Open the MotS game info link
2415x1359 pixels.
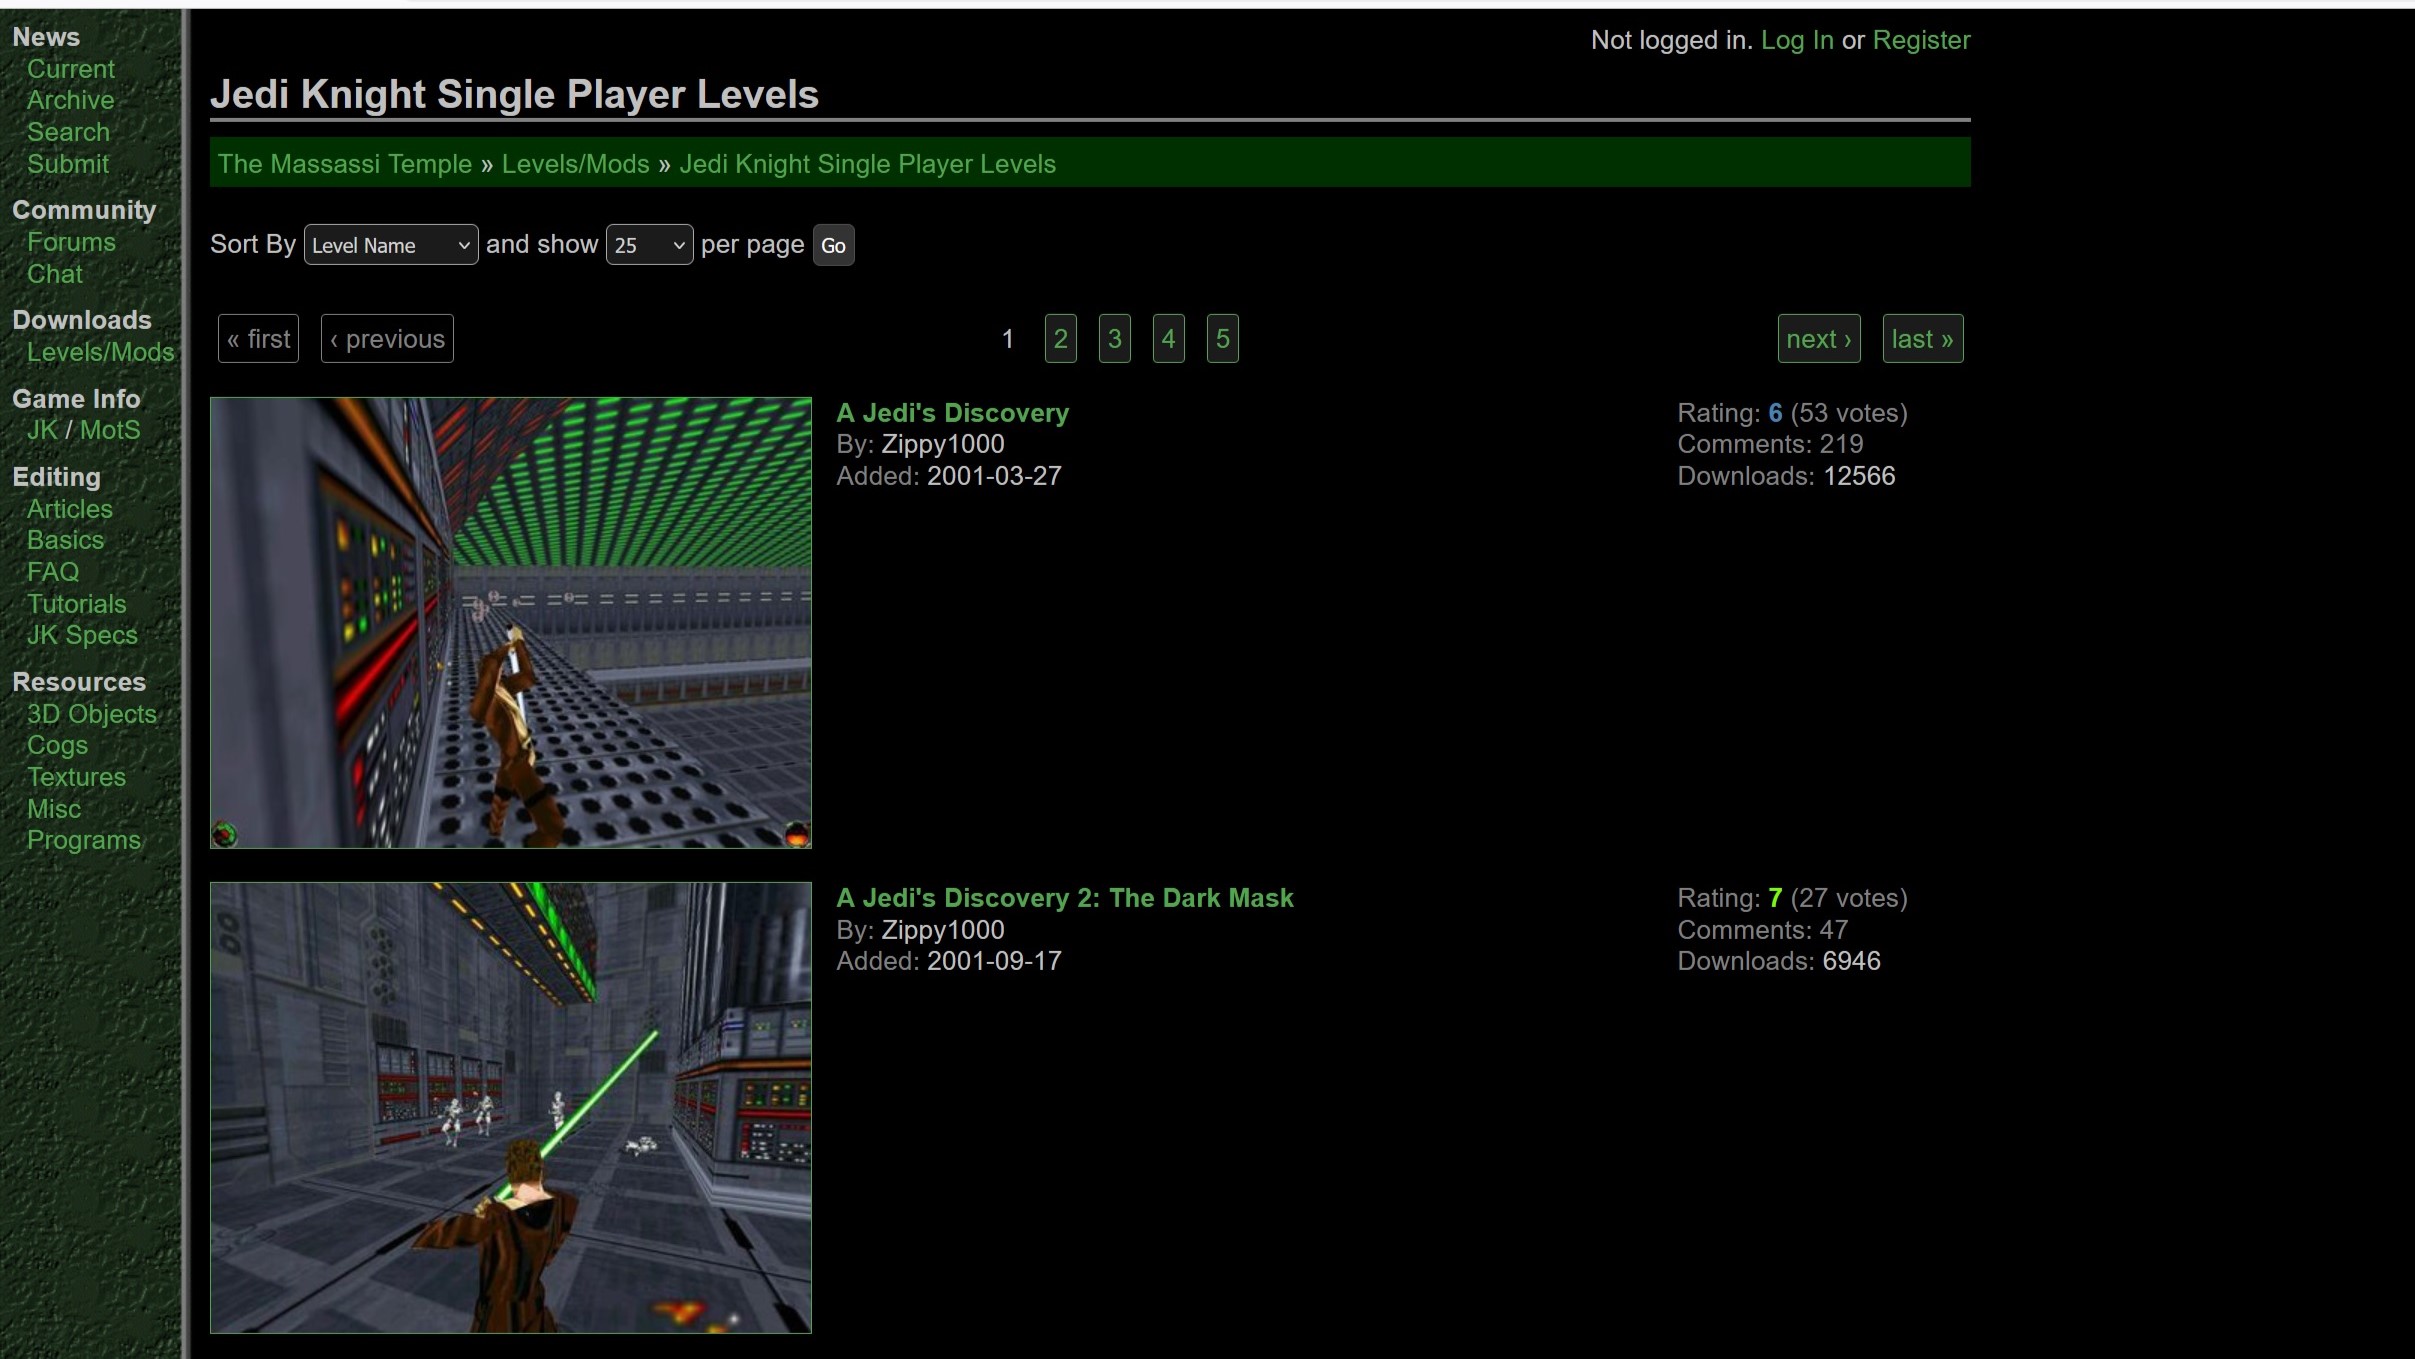pyautogui.click(x=110, y=430)
